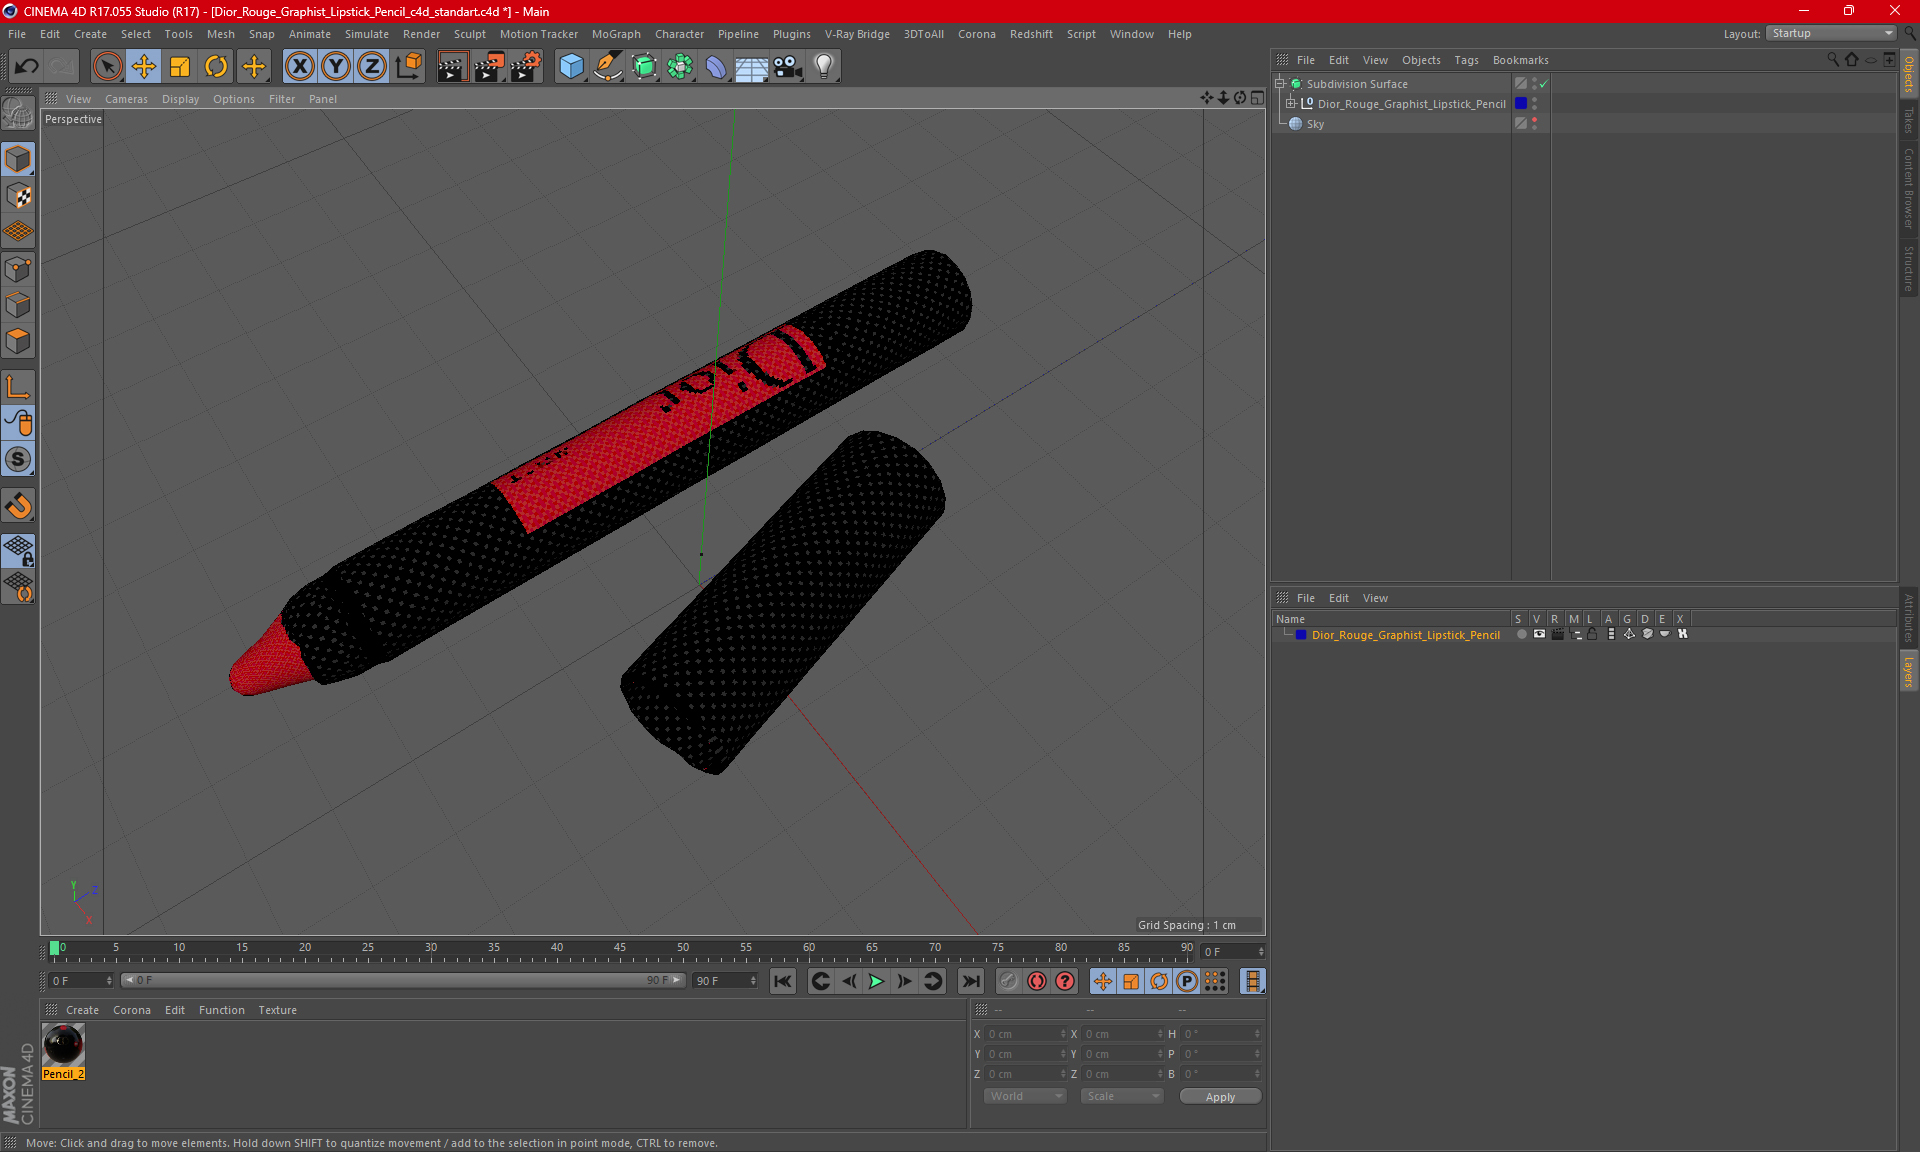Activate the Move tool in top toolbar

144,67
